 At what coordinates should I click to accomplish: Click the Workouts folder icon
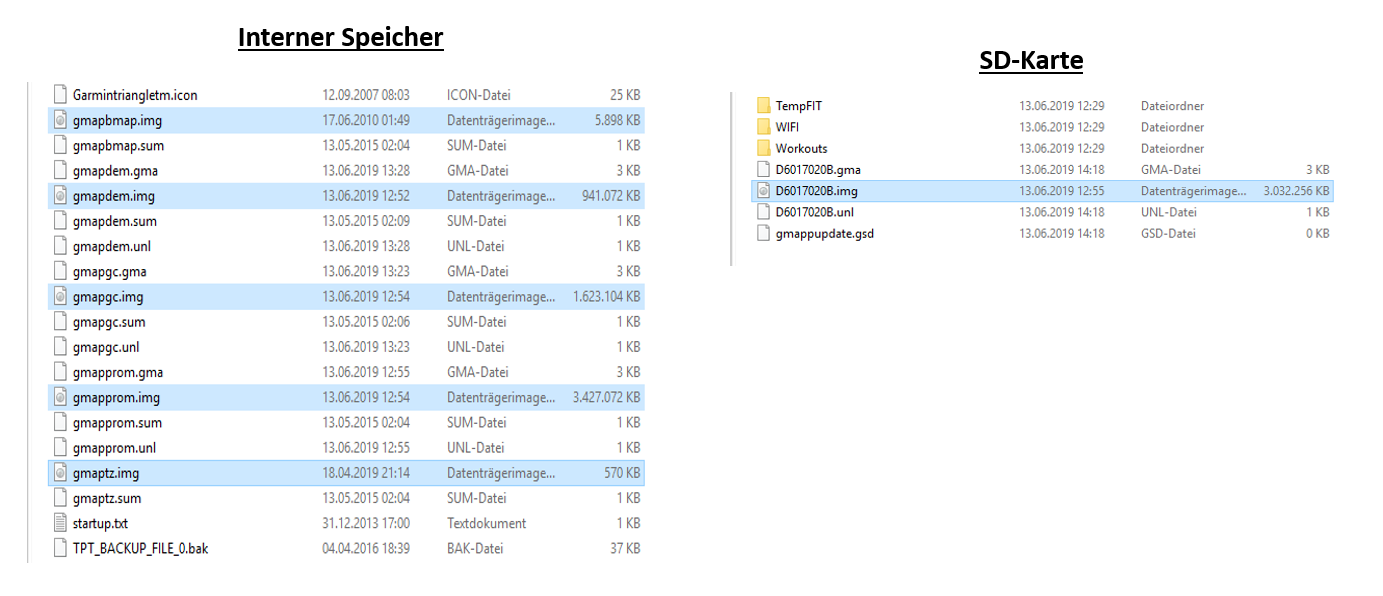764,149
